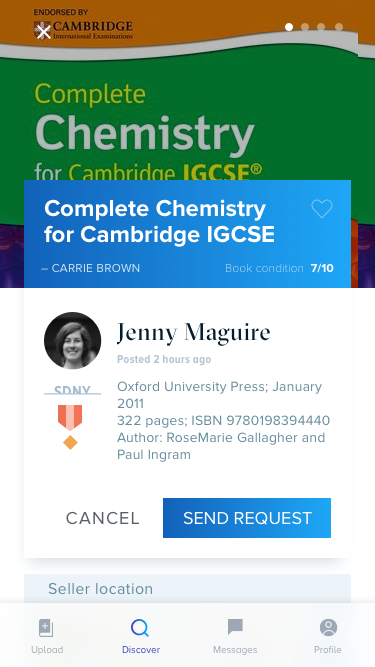Tap the SDNY label under the avatar
Screen dimensions: 375x667
(73, 390)
